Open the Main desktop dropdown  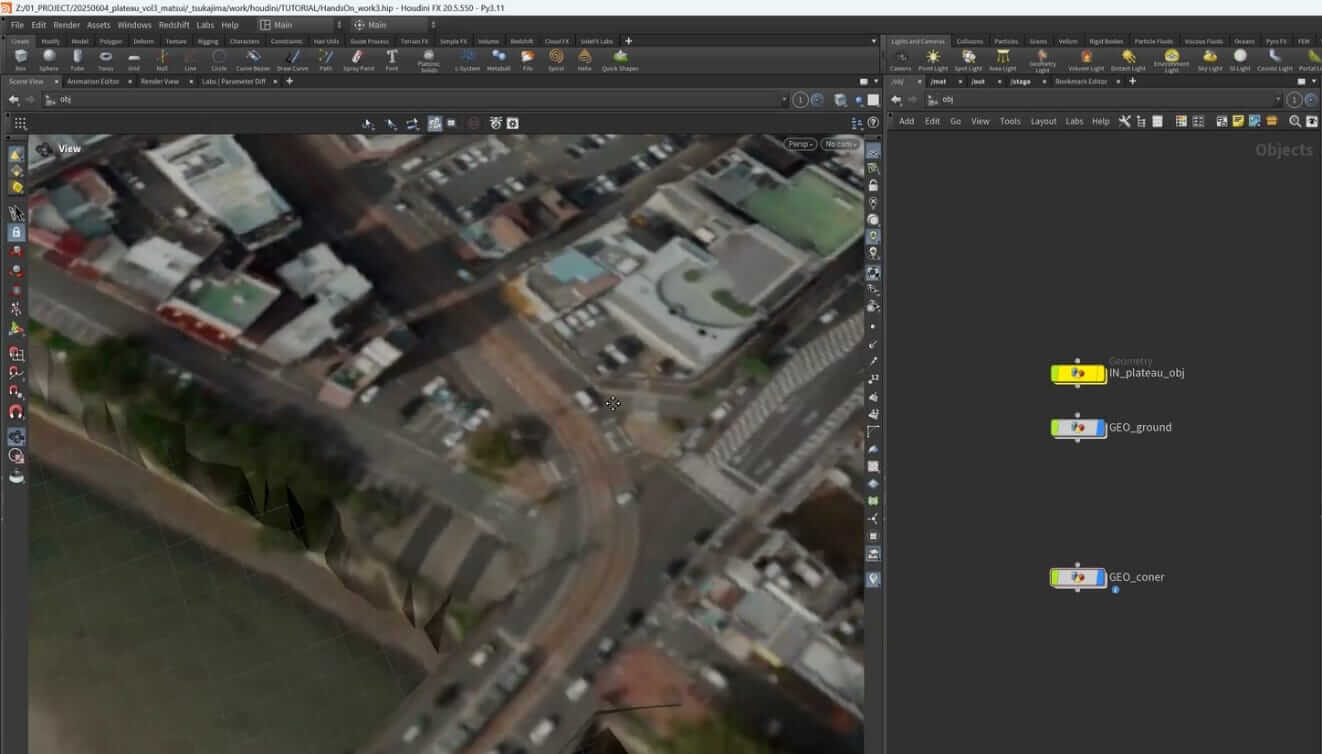click(x=300, y=25)
